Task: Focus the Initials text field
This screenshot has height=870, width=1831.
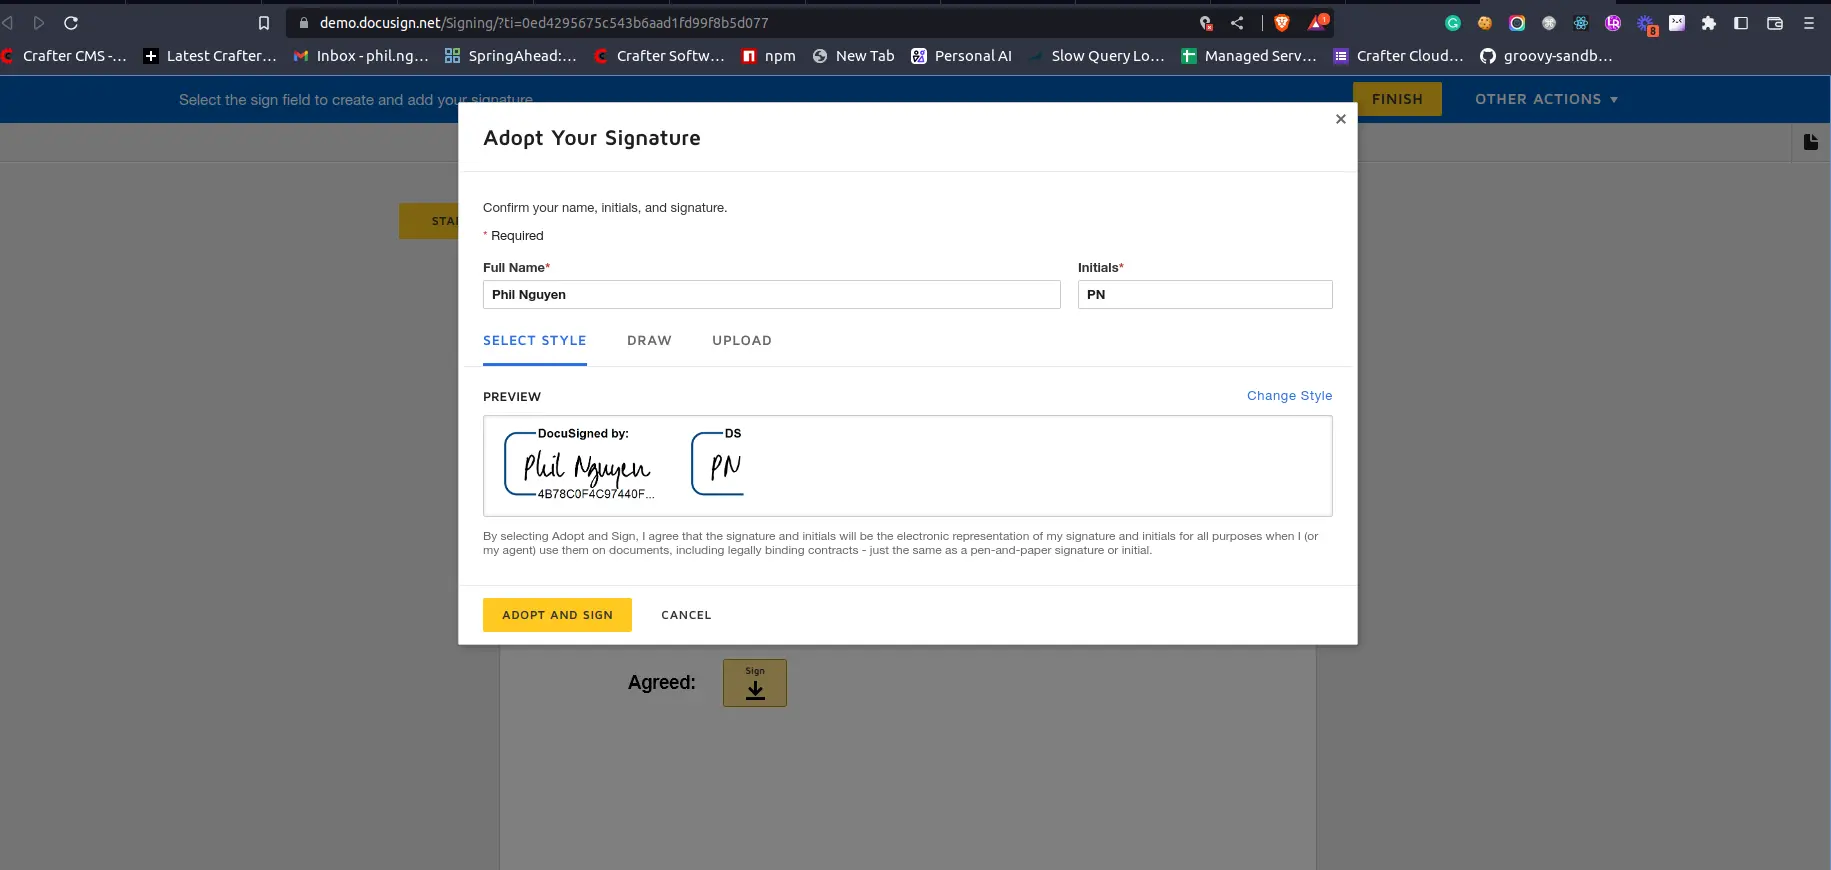Action: click(x=1204, y=295)
